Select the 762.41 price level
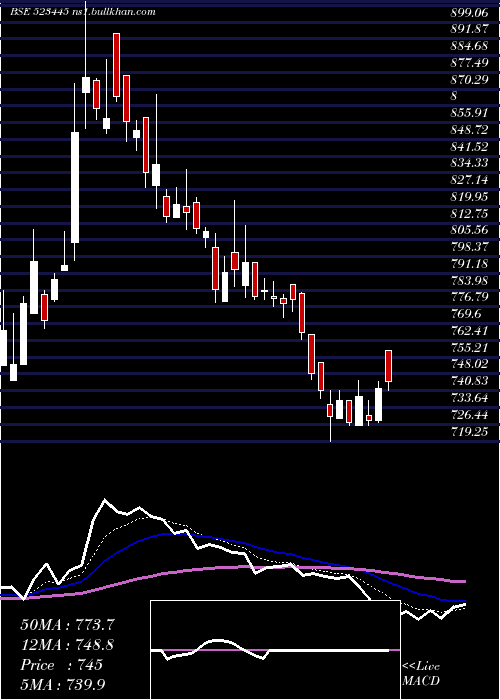500x700 pixels. coord(469,331)
